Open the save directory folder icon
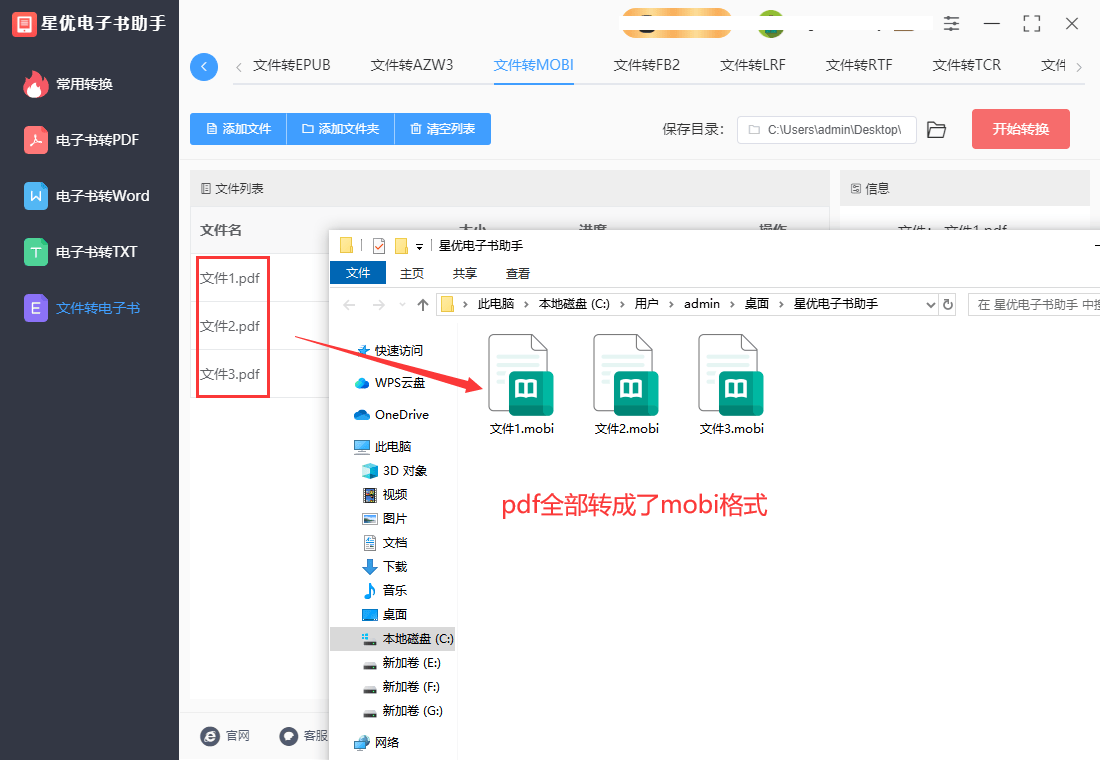This screenshot has height=760, width=1100. point(936,130)
